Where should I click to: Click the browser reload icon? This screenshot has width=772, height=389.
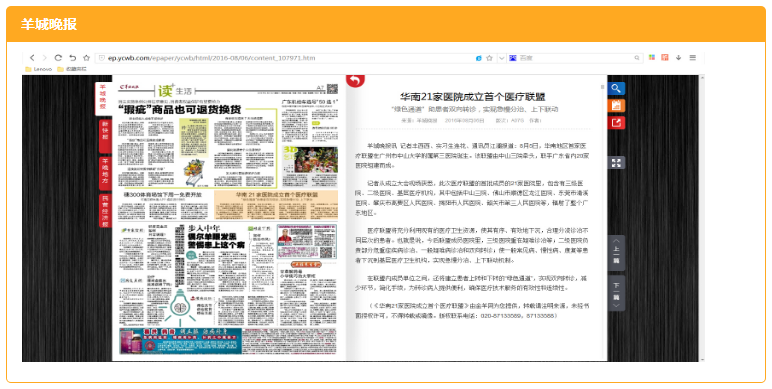[x=58, y=58]
